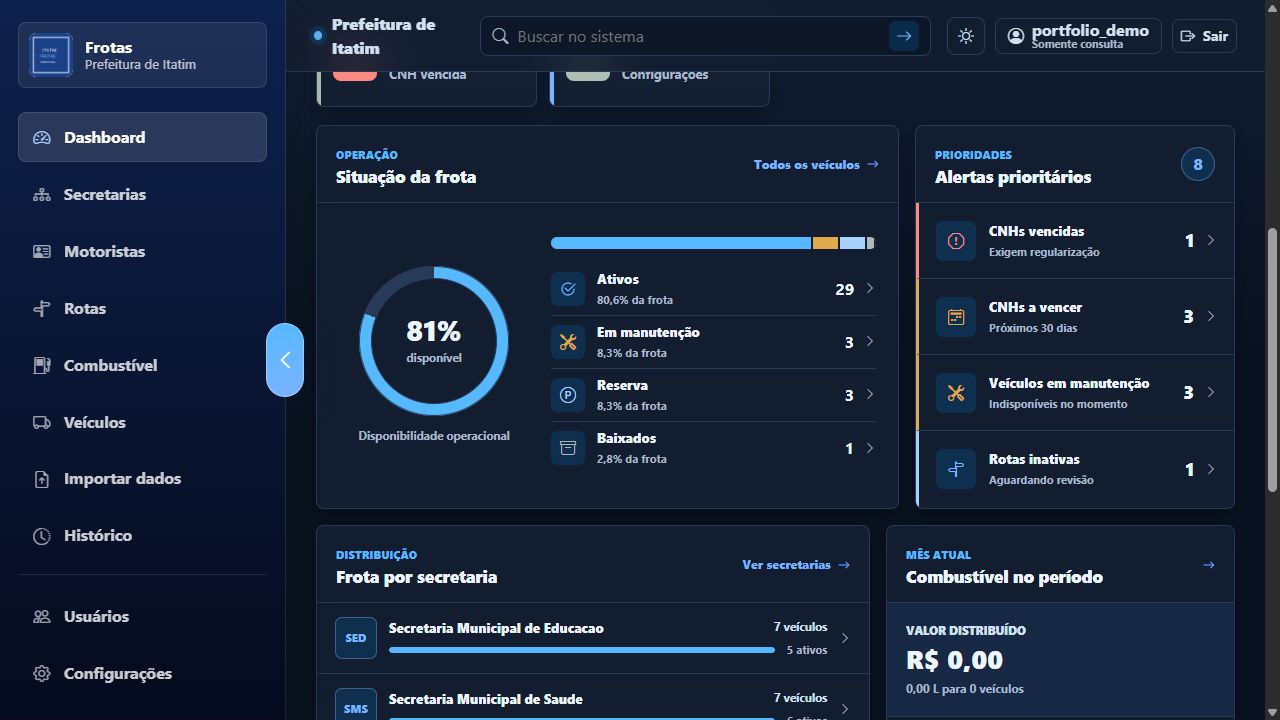The height and width of the screenshot is (720, 1280).
Task: Click the Em manutenção tools icon
Action: [x=568, y=342]
